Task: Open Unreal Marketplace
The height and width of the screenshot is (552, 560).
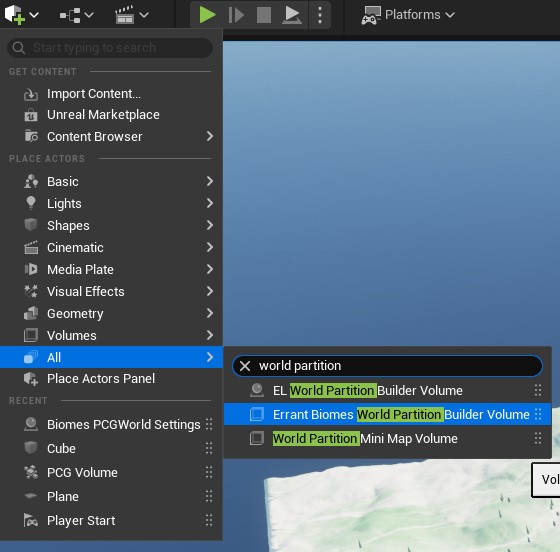Action: (x=111, y=115)
